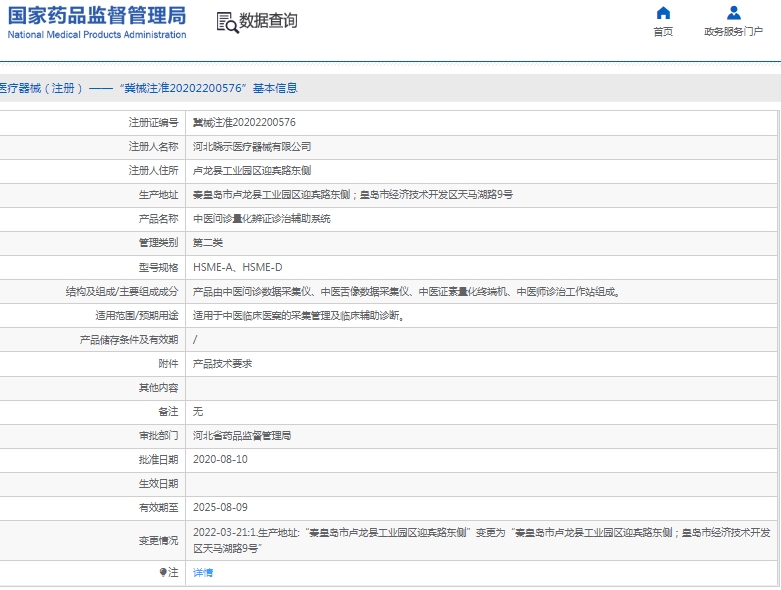This screenshot has height=590, width=781.
Task: Open the 政务服务门户 user icon
Action: [x=734, y=13]
